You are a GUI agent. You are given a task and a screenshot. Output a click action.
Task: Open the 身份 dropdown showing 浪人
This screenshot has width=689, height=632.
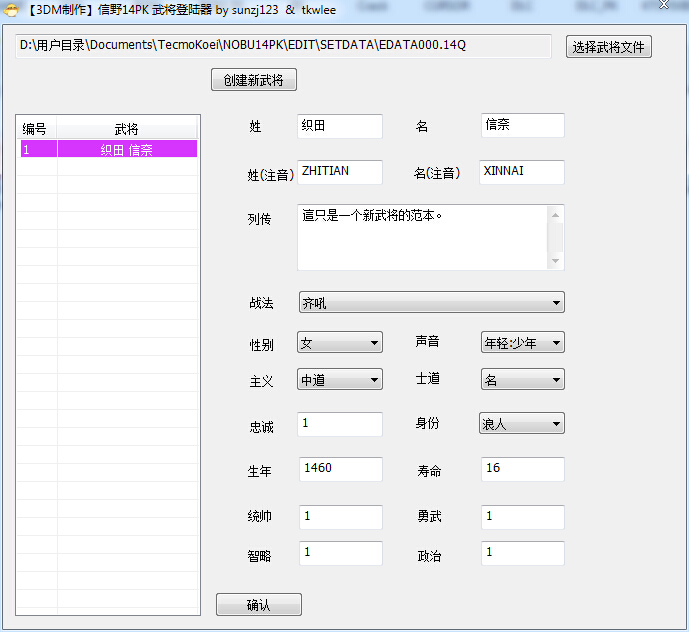point(522,423)
